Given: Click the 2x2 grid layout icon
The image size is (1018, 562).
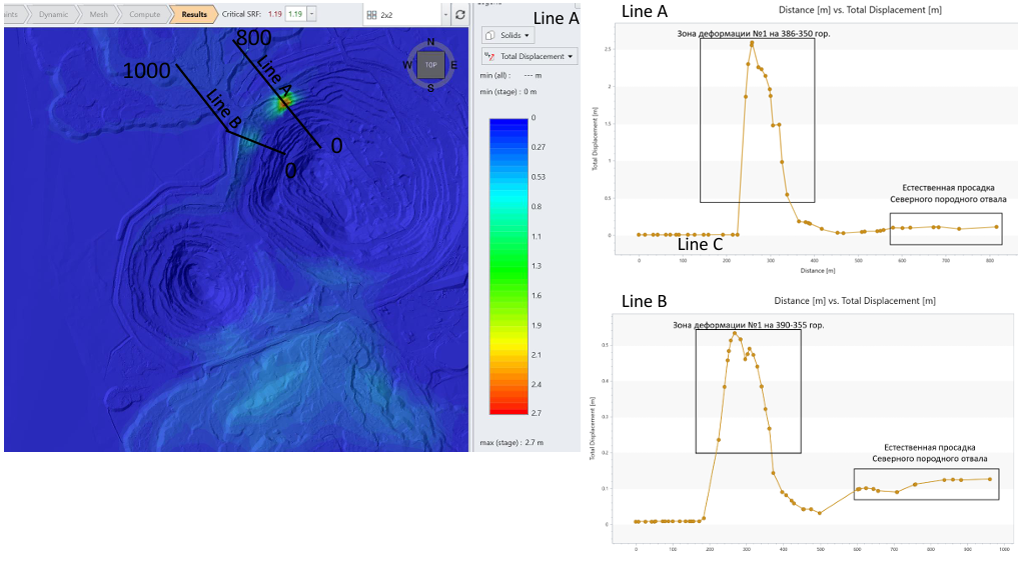Looking at the screenshot, I should [372, 16].
